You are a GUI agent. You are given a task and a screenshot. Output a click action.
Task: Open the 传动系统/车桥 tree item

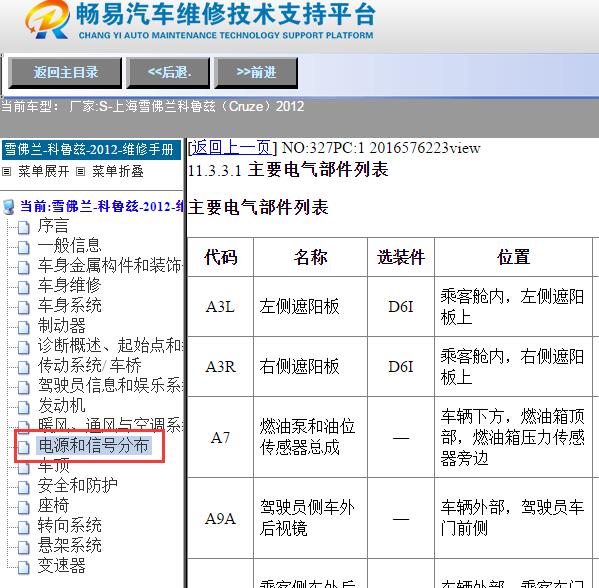89,365
